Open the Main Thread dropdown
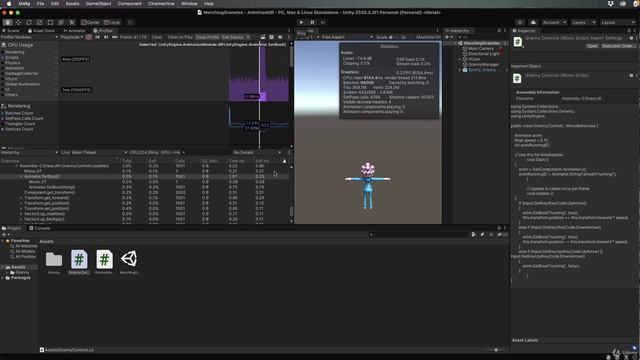The image size is (640, 360). (x=99, y=152)
